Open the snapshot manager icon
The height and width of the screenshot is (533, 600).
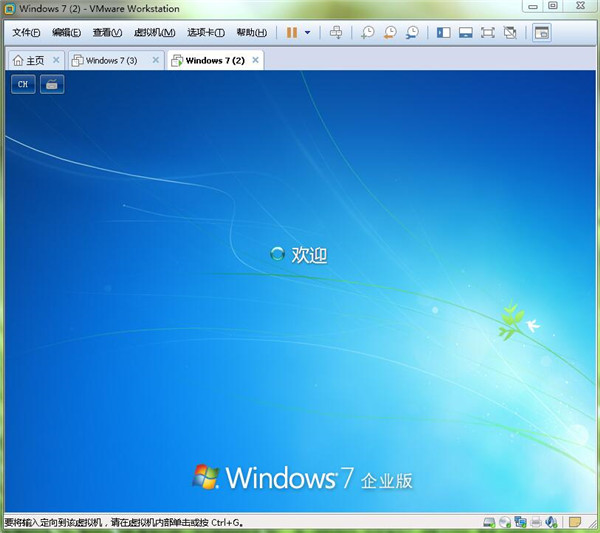click(x=412, y=33)
